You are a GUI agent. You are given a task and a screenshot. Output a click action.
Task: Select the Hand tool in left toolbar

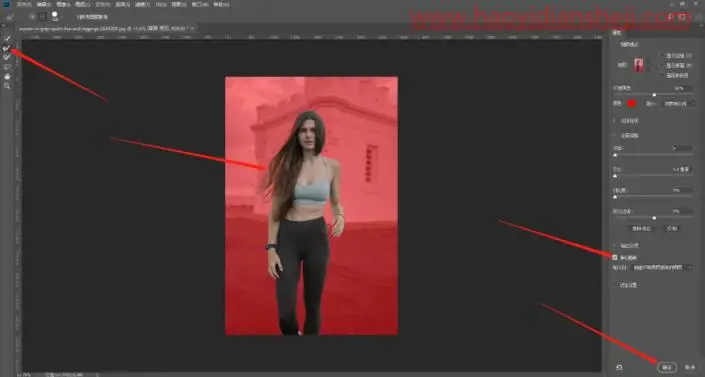click(7, 76)
